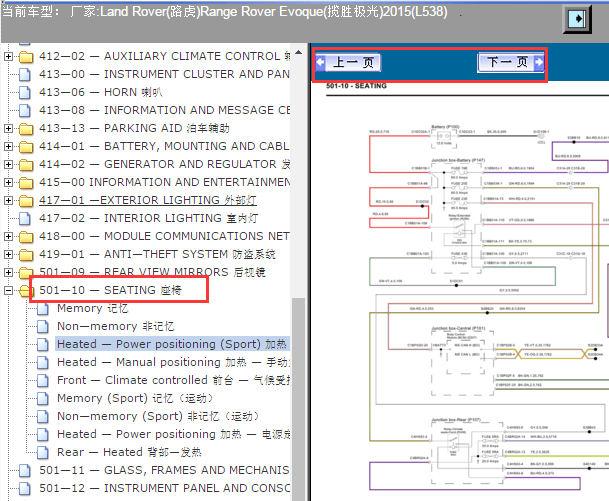Click the 413-08 Information and Message document icon

coord(25,110)
